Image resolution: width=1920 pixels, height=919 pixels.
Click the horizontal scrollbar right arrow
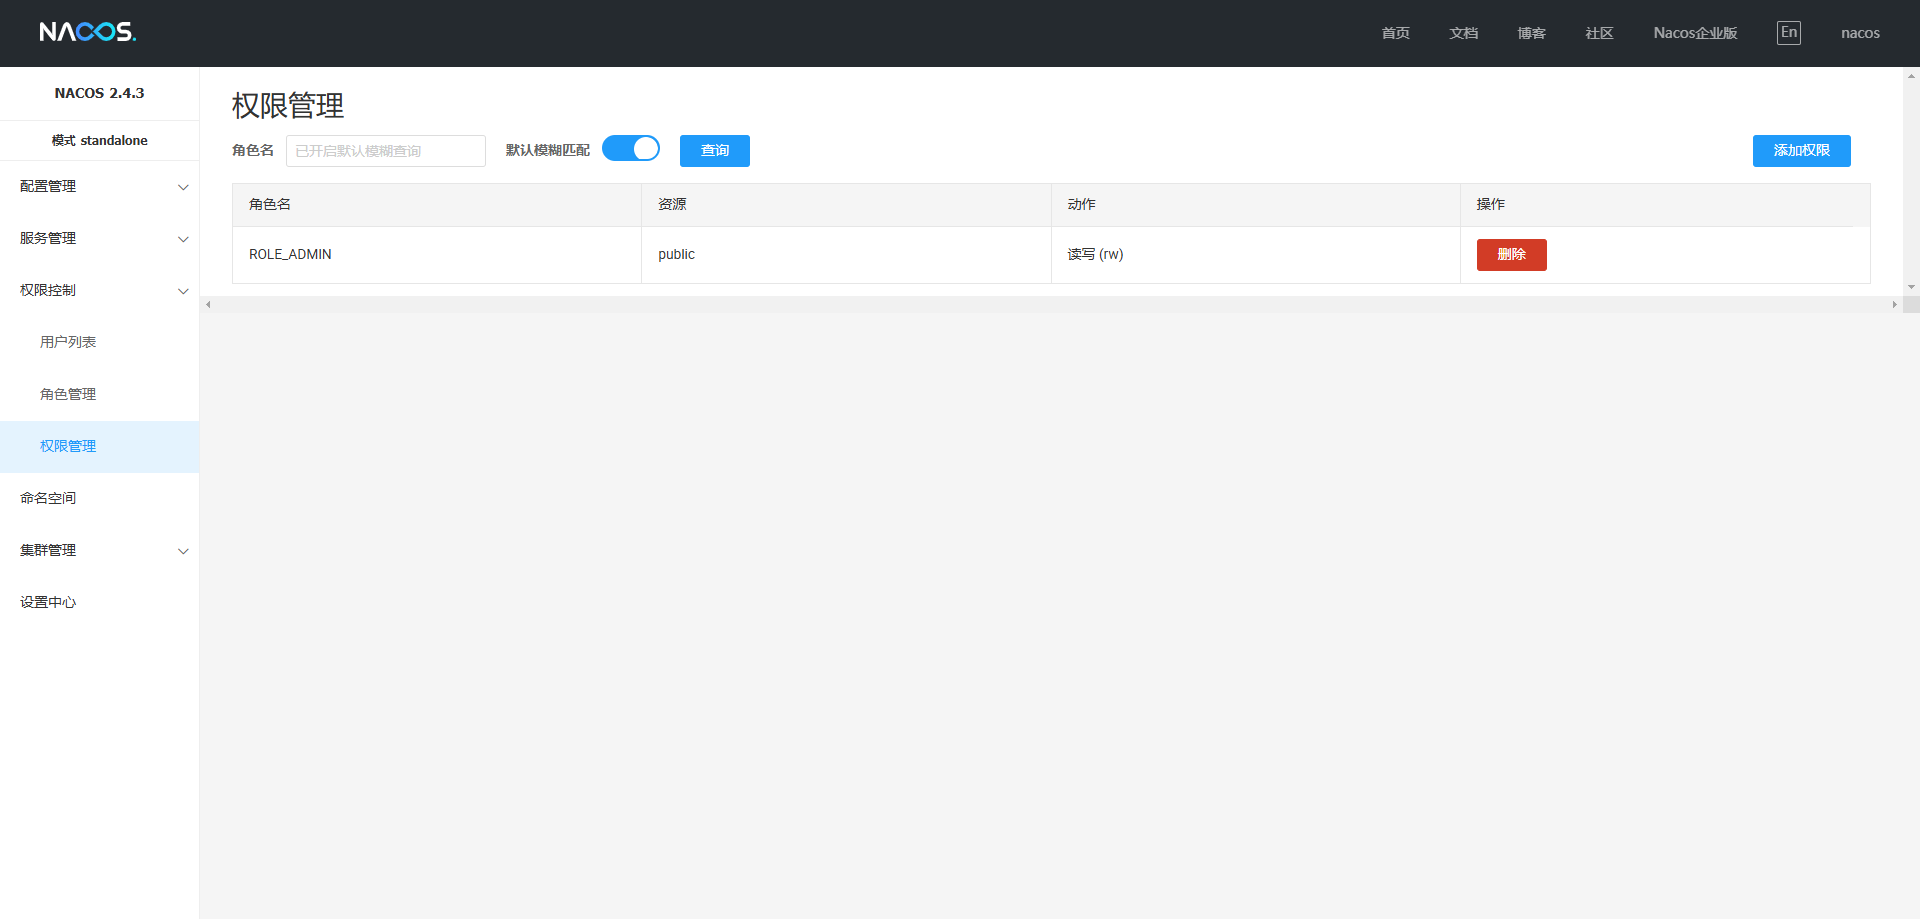pyautogui.click(x=1894, y=305)
